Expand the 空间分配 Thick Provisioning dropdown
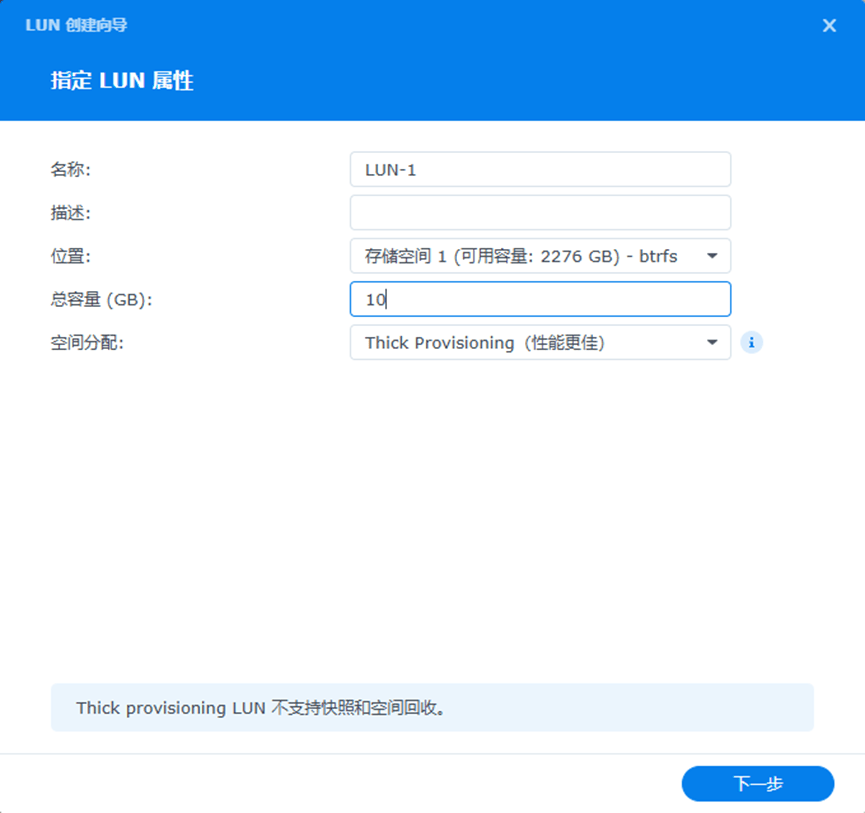Screen dimensions: 865x813 [541, 343]
